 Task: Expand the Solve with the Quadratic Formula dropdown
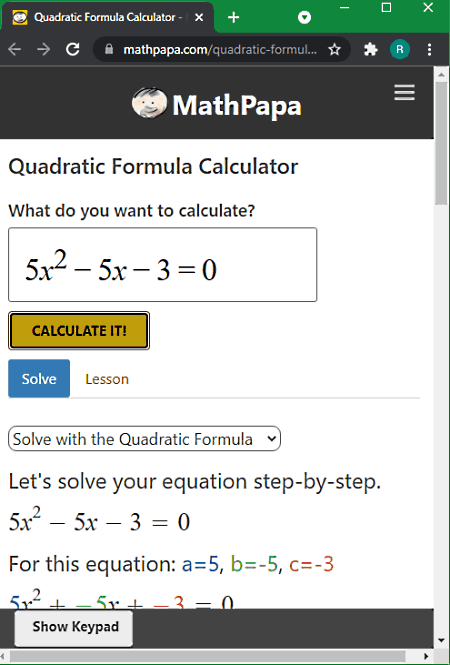coord(144,439)
